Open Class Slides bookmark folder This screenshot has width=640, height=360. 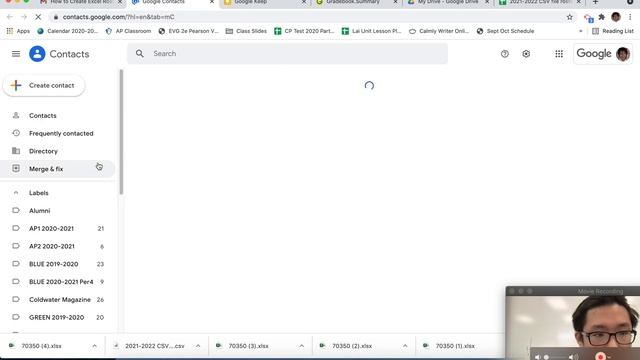[246, 31]
